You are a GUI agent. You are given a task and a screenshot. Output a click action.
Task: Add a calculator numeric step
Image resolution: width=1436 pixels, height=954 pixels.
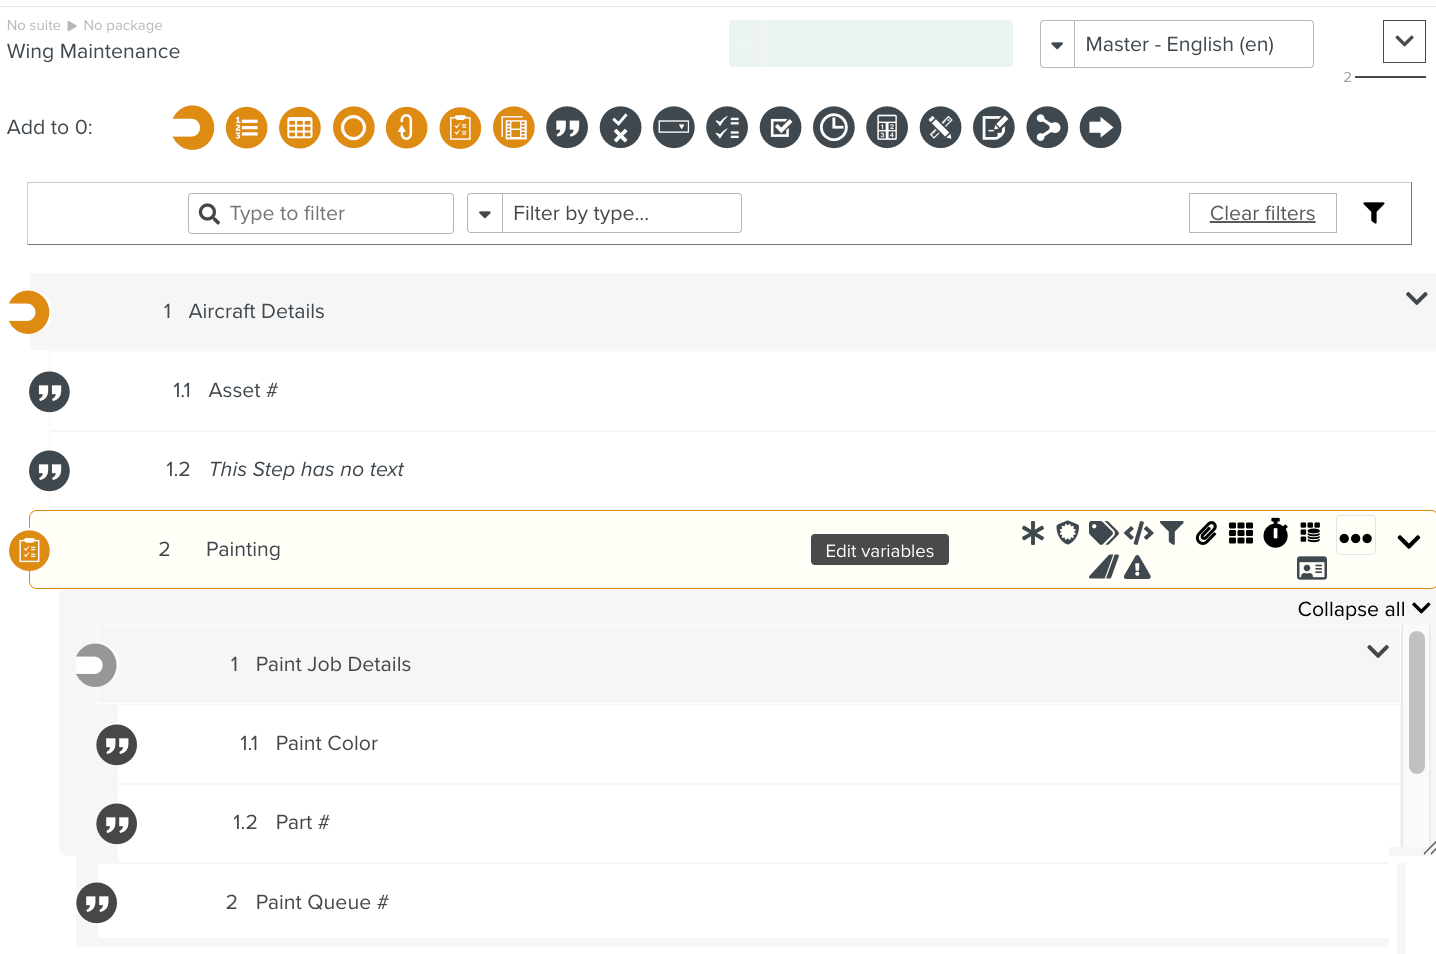(887, 128)
